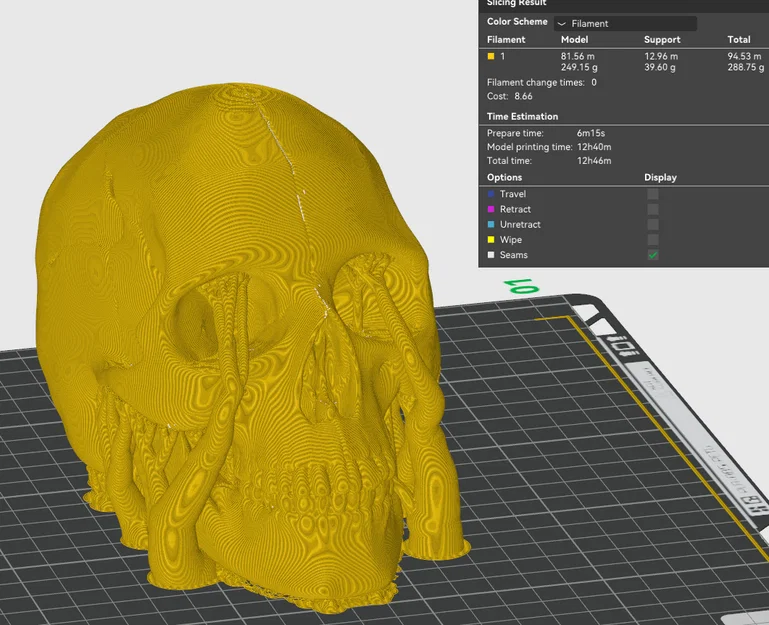The image size is (769, 625).
Task: Click the Support weight 39.60 g
Action: click(x=660, y=67)
